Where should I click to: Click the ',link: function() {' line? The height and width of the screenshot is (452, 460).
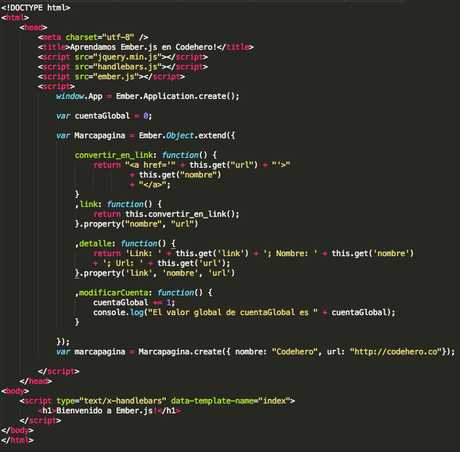[118, 204]
